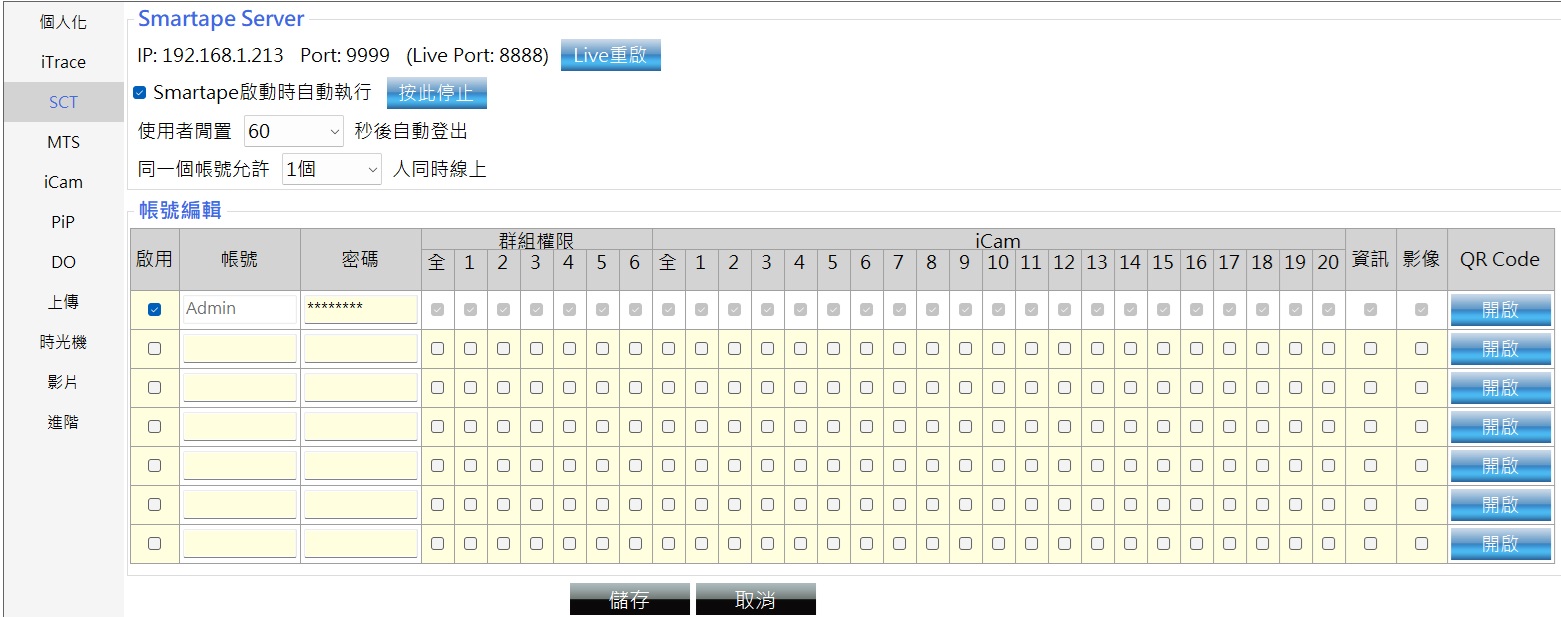The width and height of the screenshot is (1561, 617).
Task: Click fifth row QR Code 開啟 button
Action: (1500, 466)
